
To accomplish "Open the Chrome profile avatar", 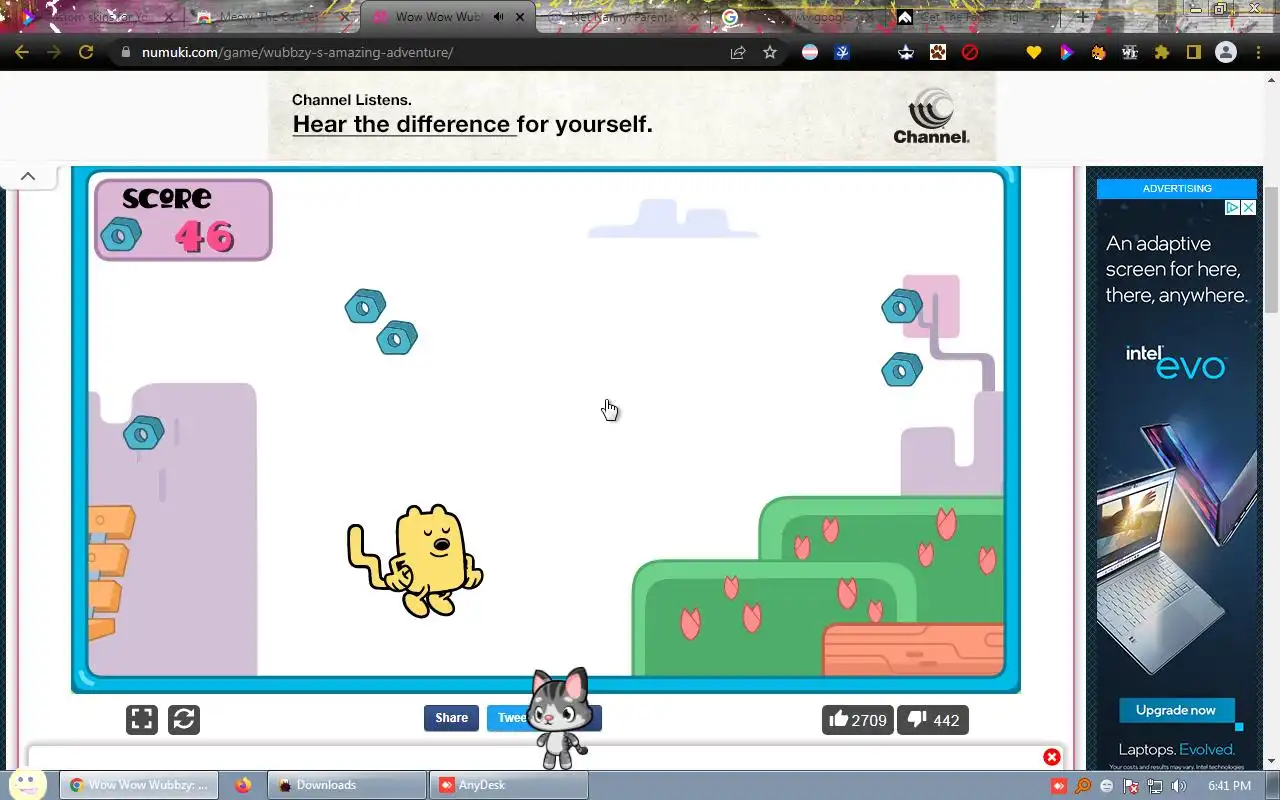I will tap(1226, 52).
